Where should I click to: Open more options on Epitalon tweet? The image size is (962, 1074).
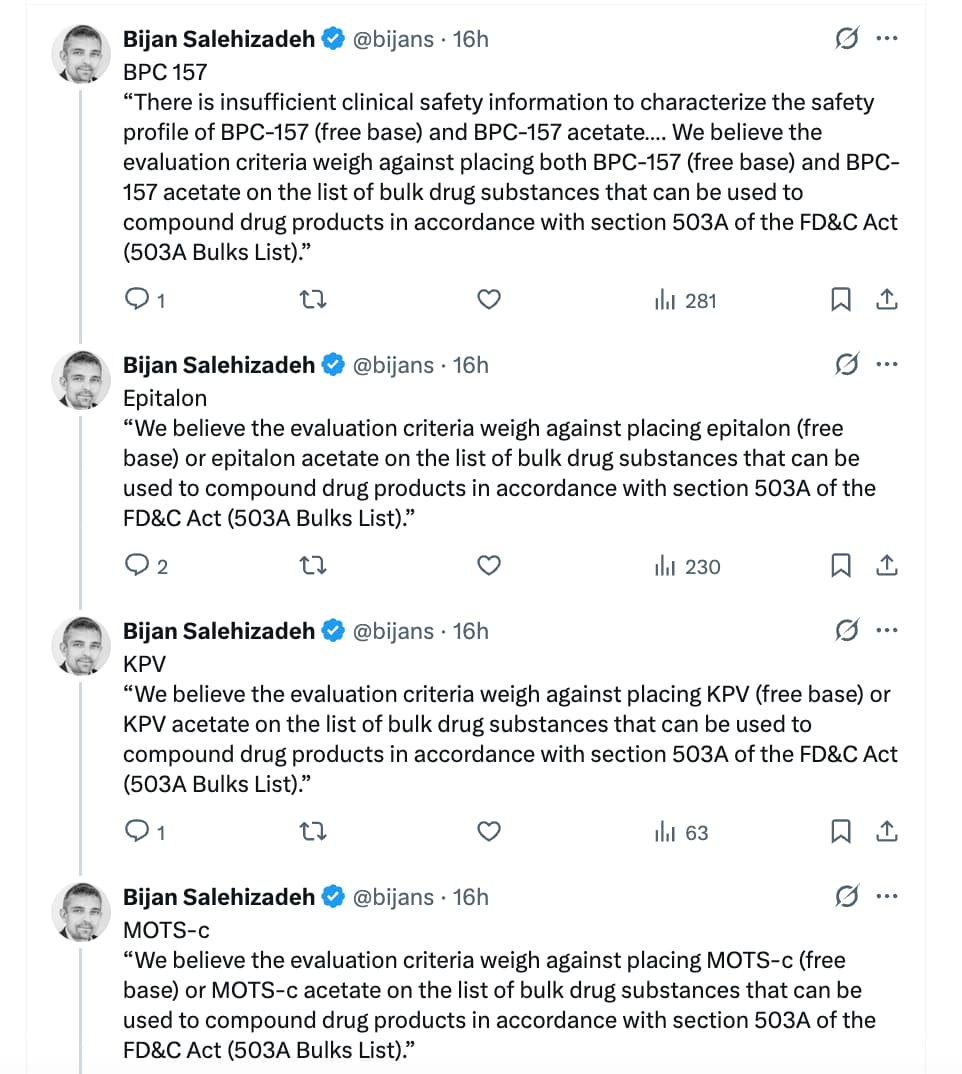887,364
